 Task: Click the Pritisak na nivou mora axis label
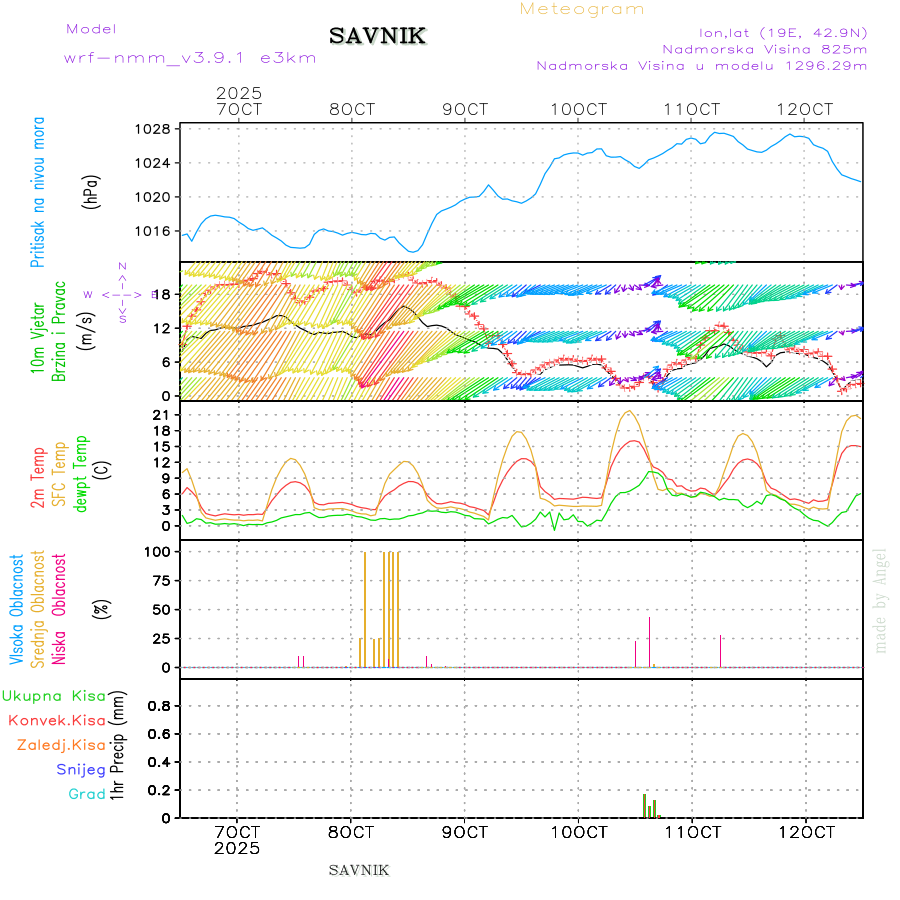point(38,196)
